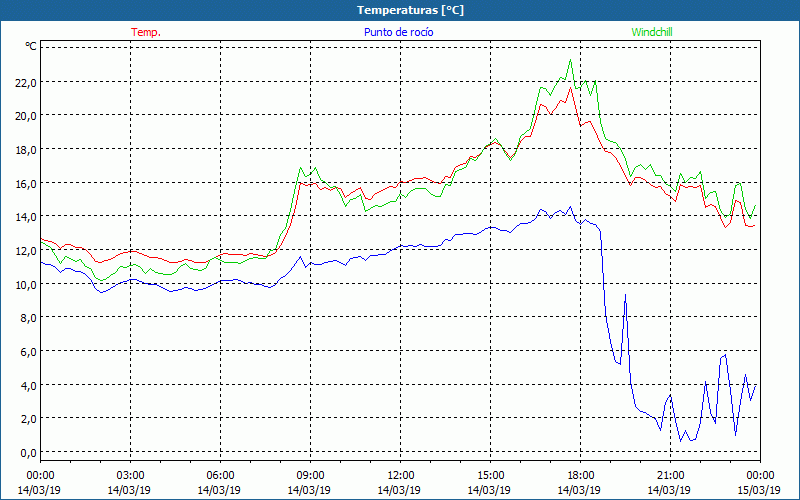800x500 pixels.
Task: Click the blue dew point spike near 19:30
Action: pyautogui.click(x=625, y=295)
